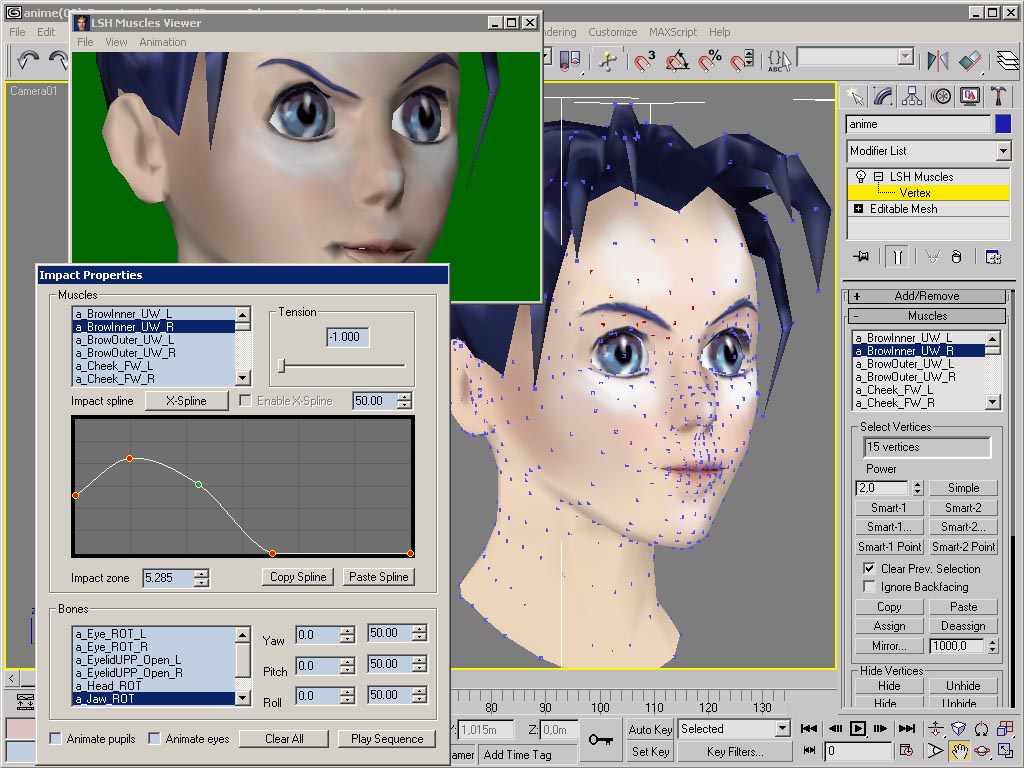Open View menu in LSH Muscles Viewer

(x=116, y=42)
